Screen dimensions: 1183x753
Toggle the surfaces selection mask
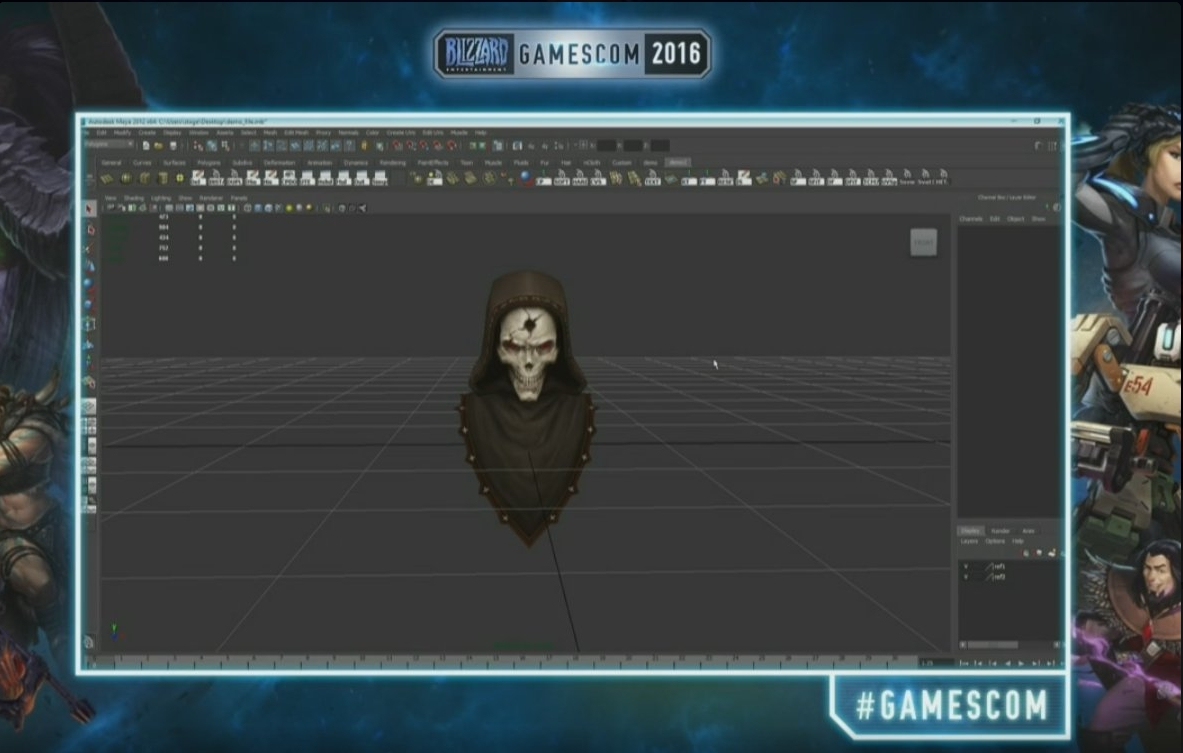[296, 146]
